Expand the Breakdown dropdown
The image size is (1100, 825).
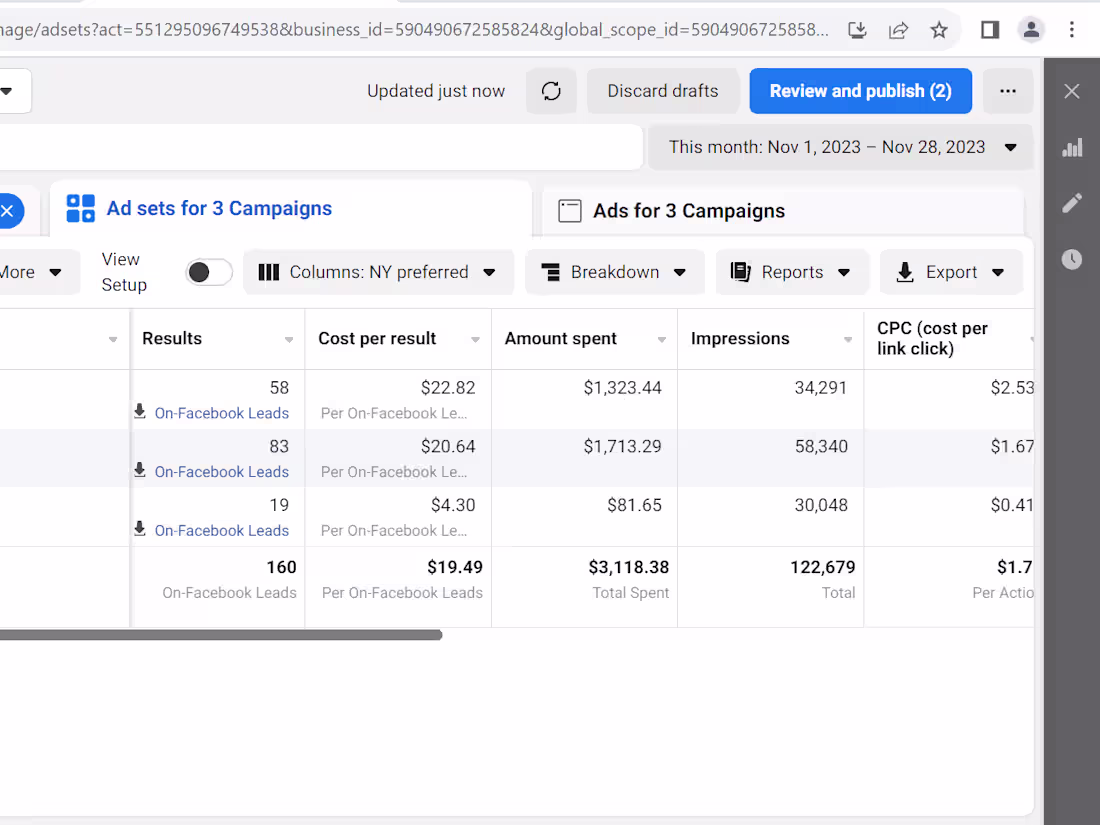[614, 271]
